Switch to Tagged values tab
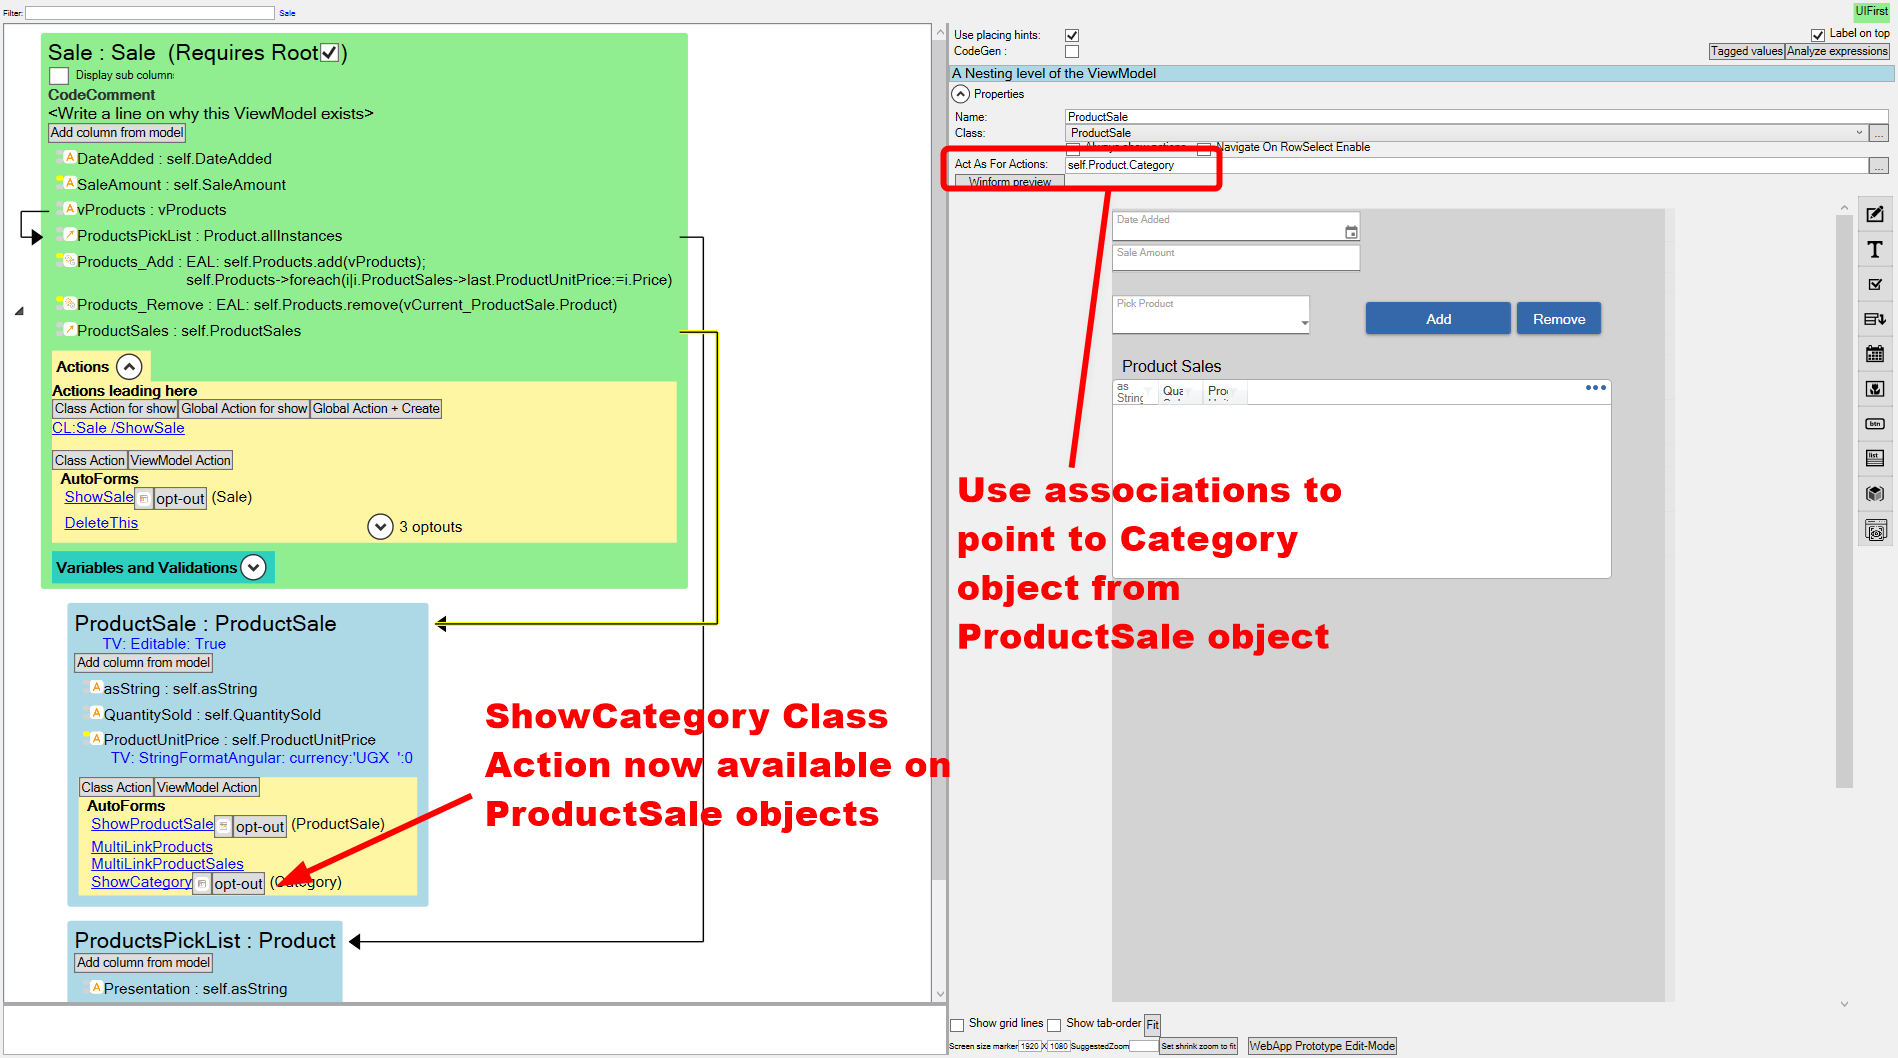Viewport: 1898px width, 1058px height. [1746, 51]
